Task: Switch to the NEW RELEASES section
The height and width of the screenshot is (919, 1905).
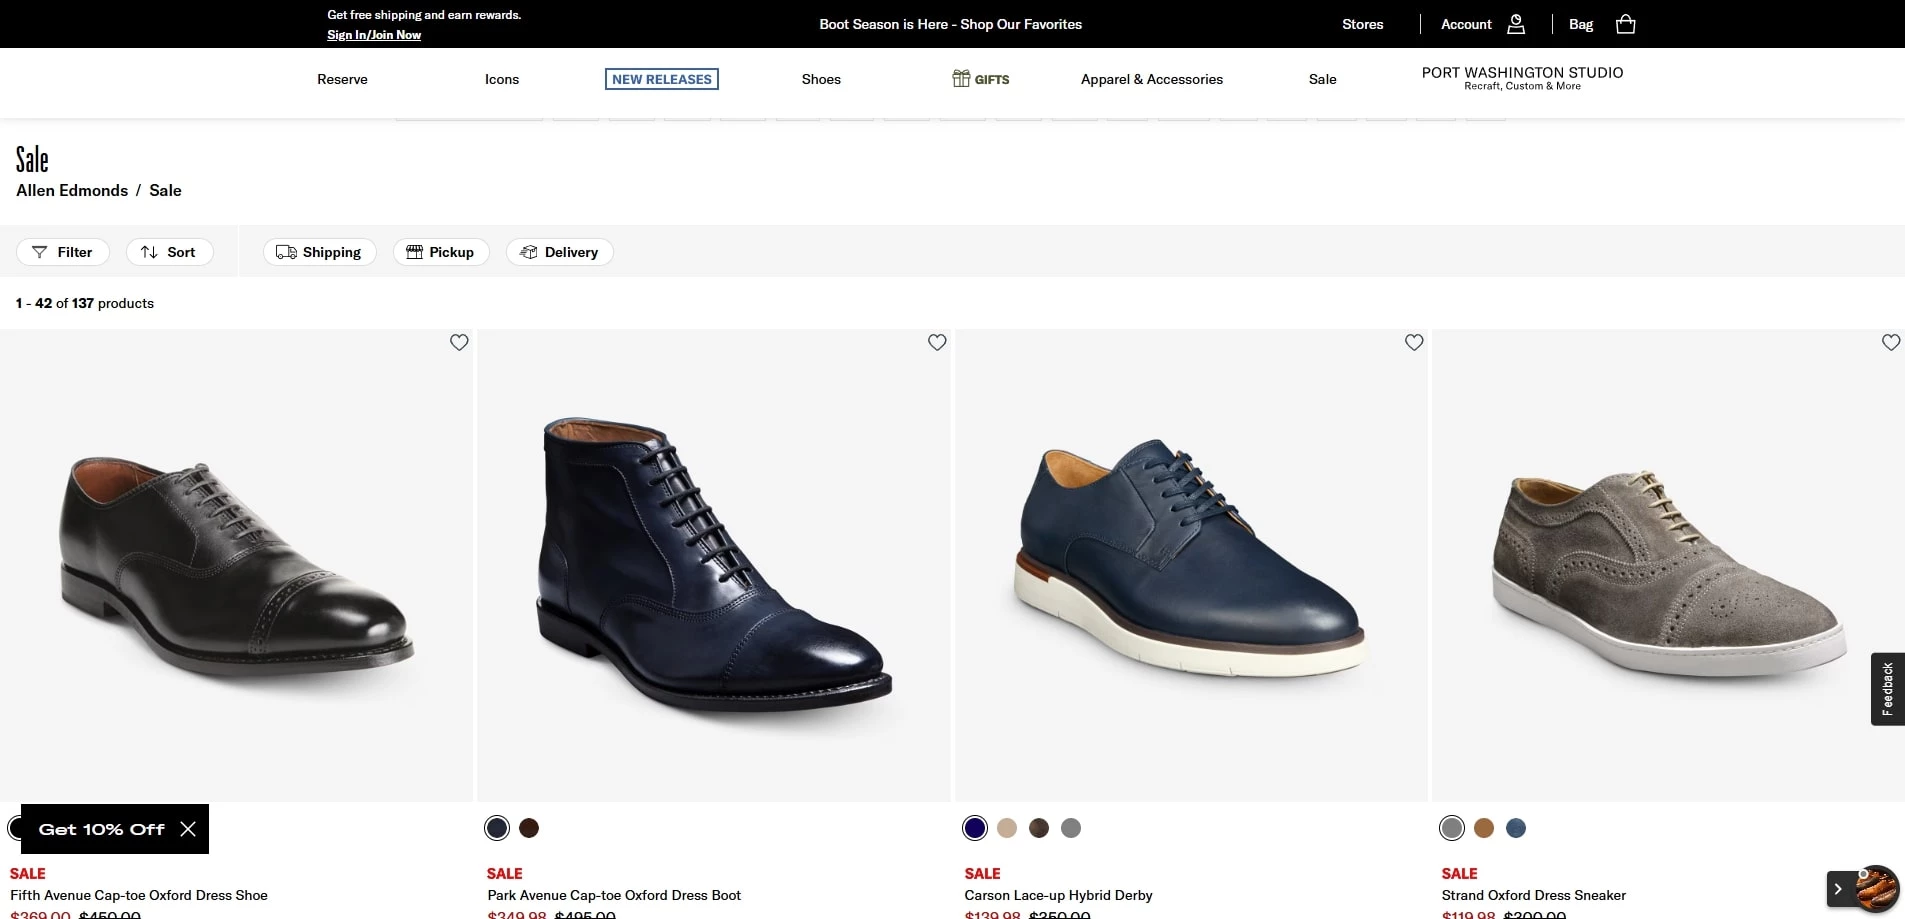Action: click(x=661, y=79)
